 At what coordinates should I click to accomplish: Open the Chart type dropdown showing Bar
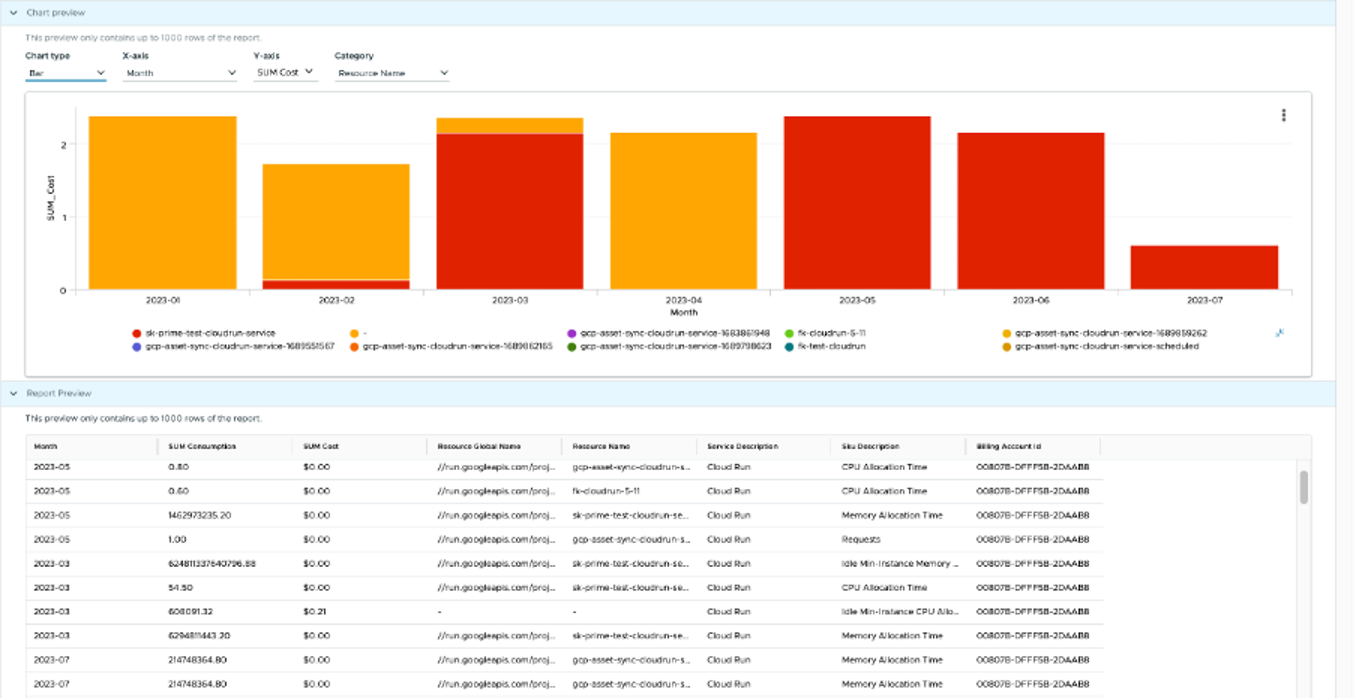(x=66, y=73)
